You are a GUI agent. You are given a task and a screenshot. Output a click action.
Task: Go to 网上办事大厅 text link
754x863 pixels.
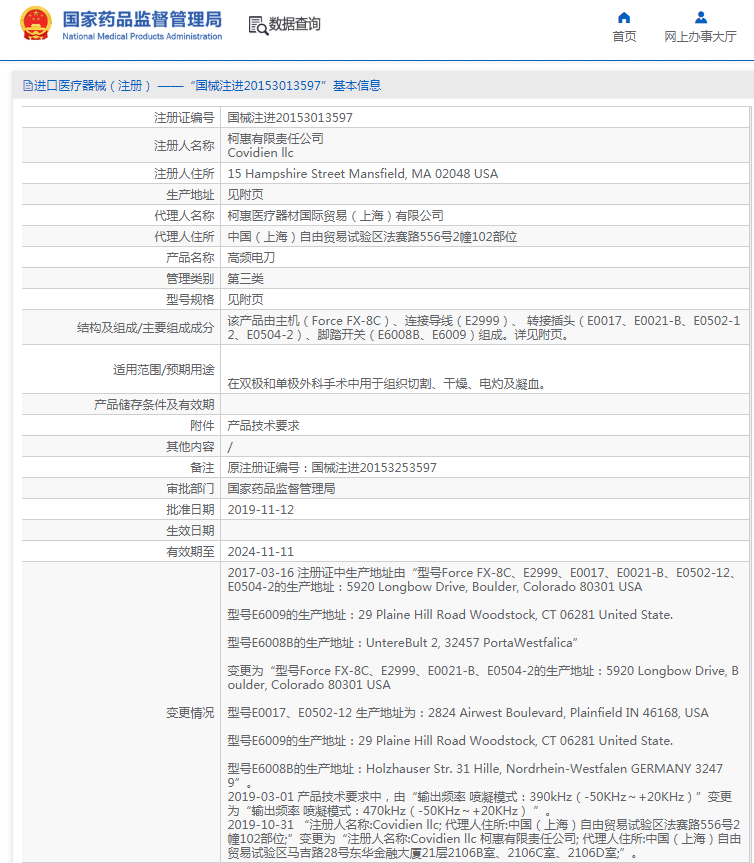click(x=700, y=37)
